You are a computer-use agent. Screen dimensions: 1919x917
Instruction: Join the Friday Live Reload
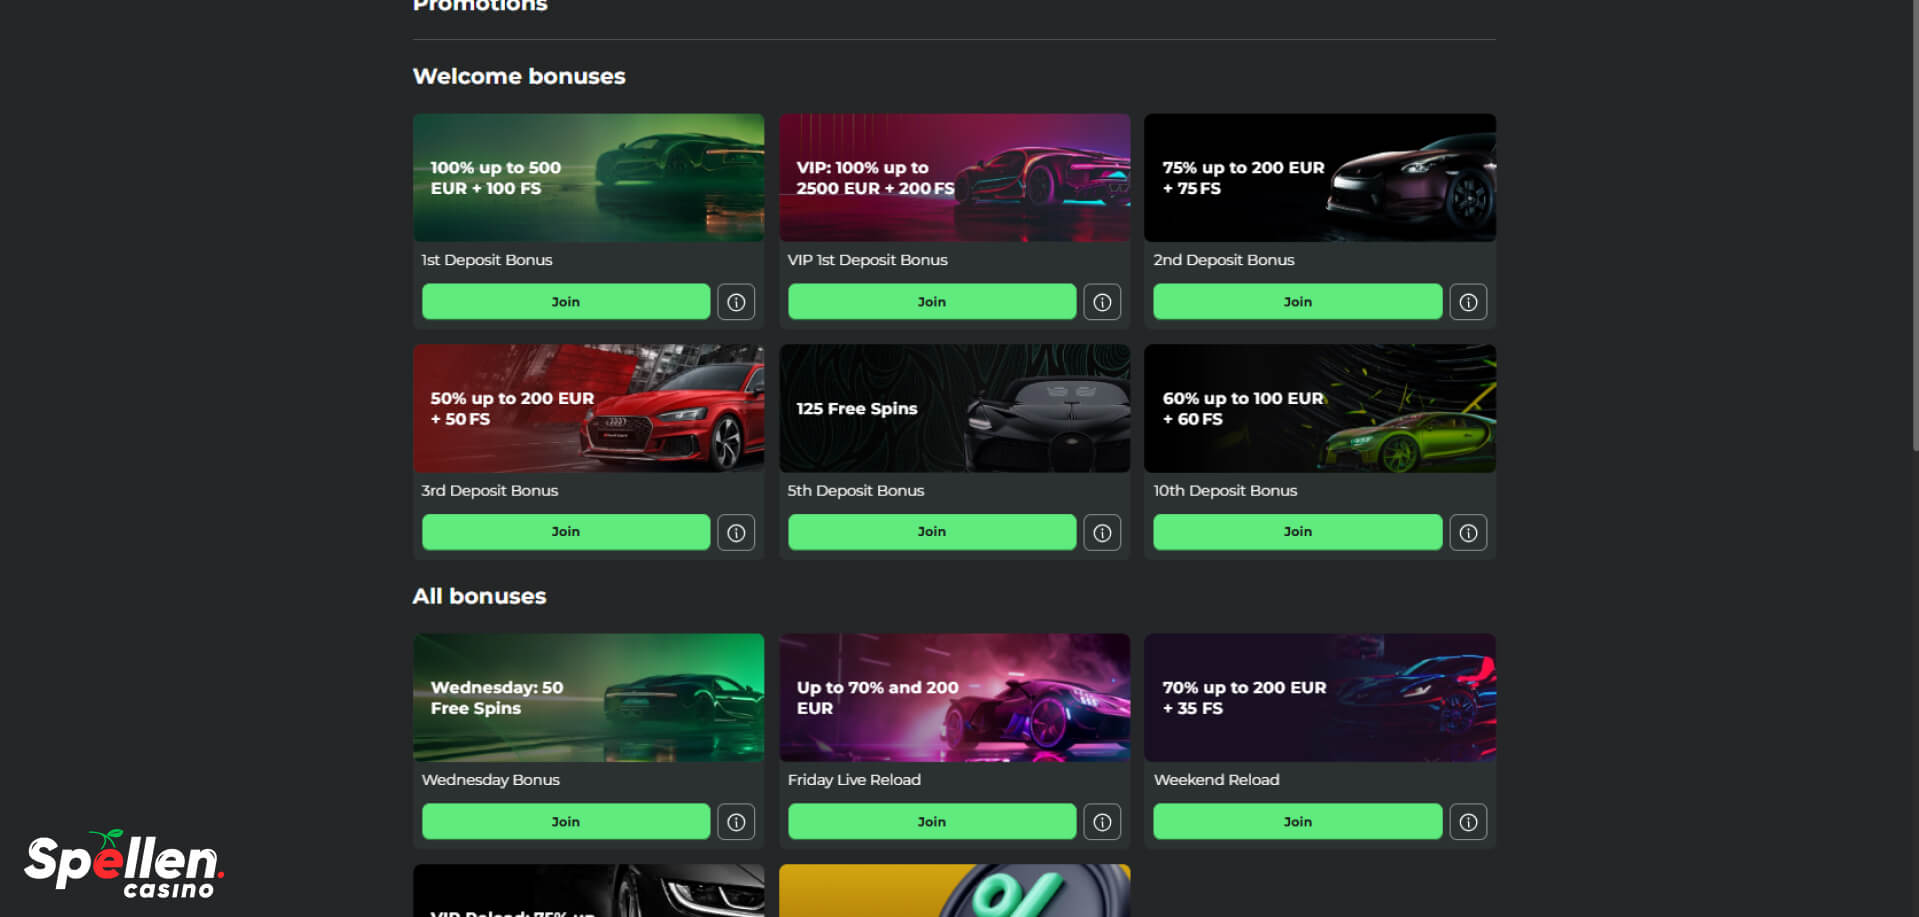tap(931, 821)
